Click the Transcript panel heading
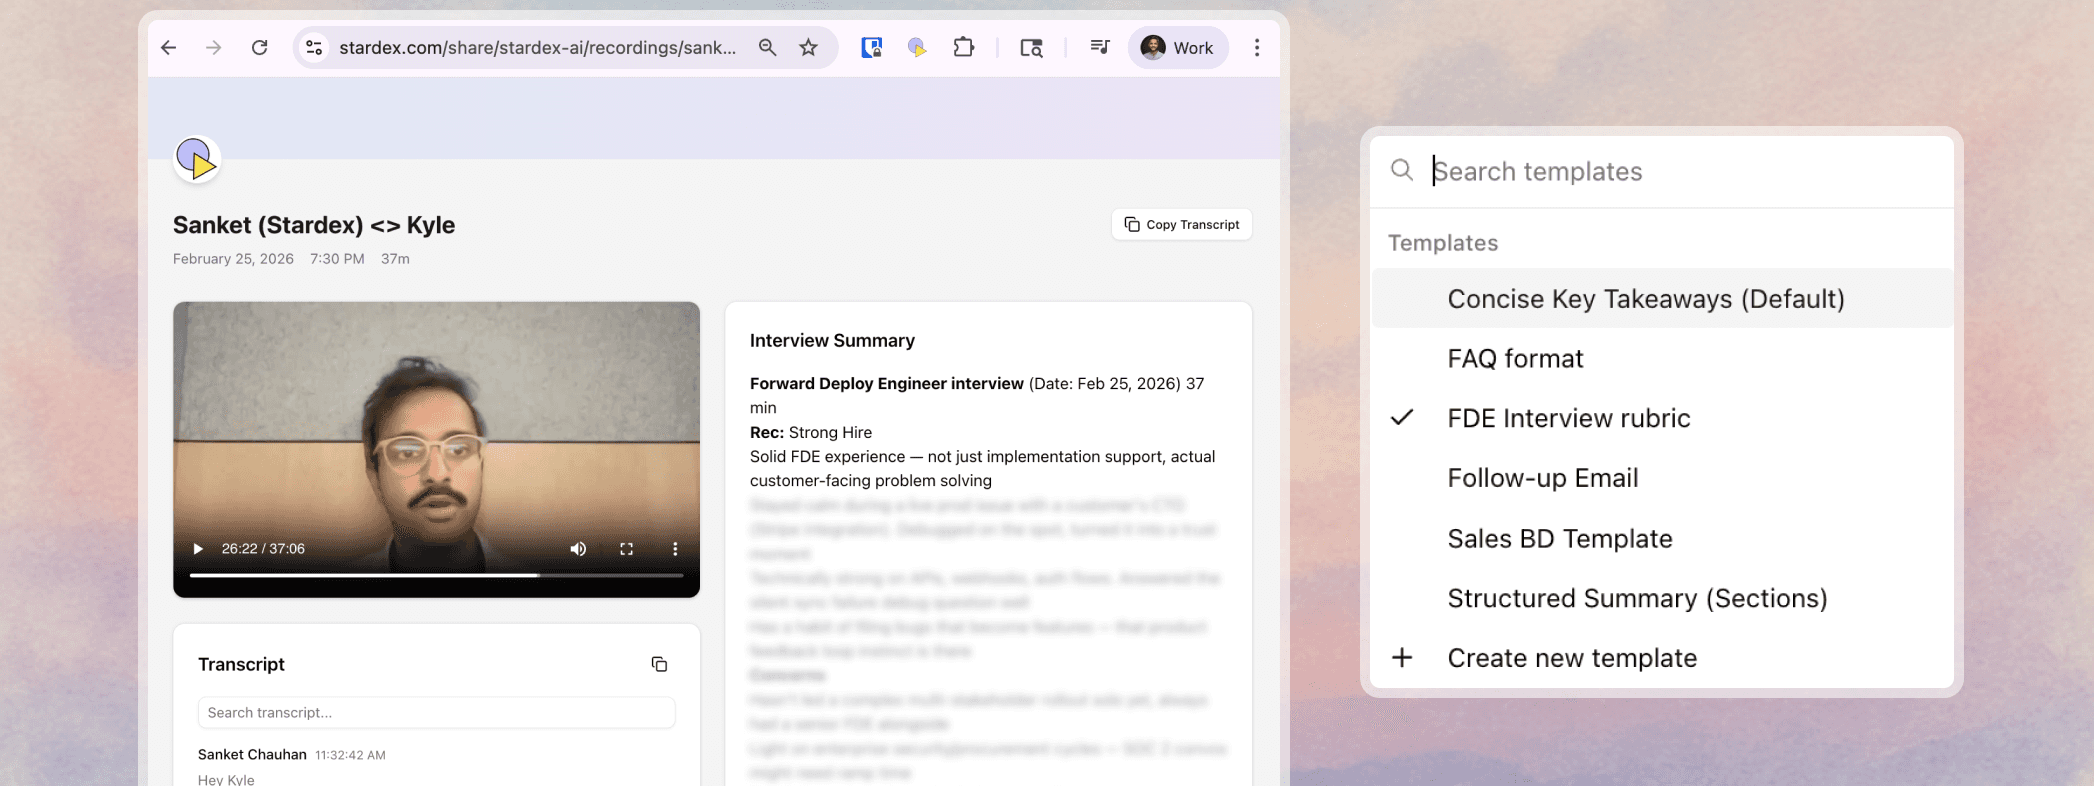2094x786 pixels. coord(241,664)
